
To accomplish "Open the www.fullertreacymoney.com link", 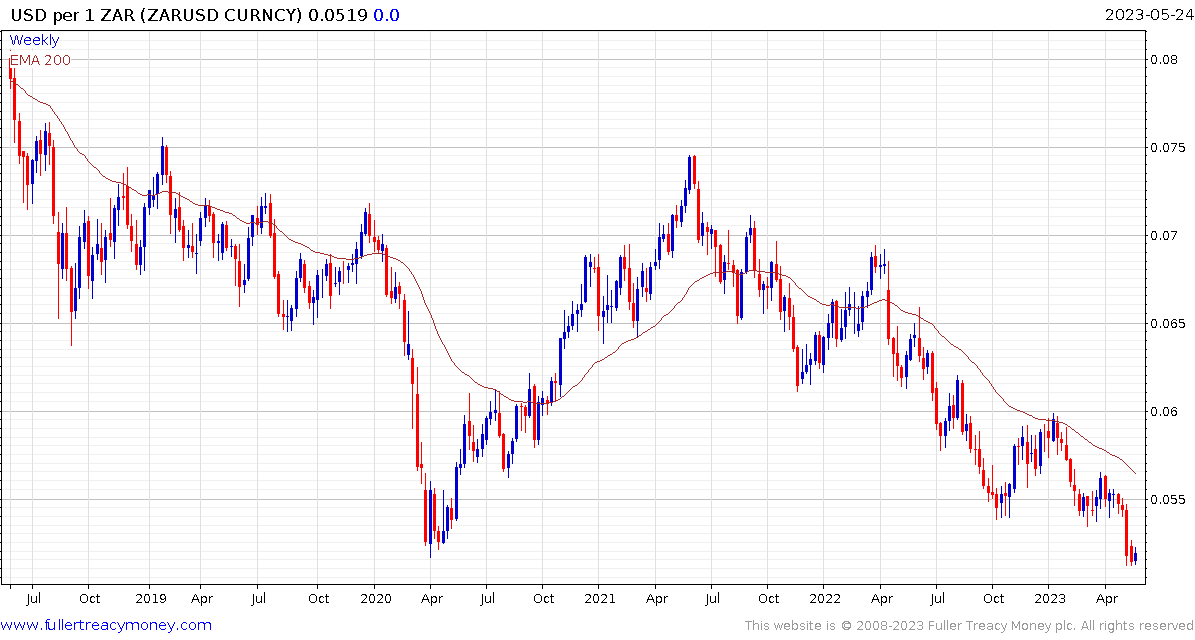I will (107, 626).
